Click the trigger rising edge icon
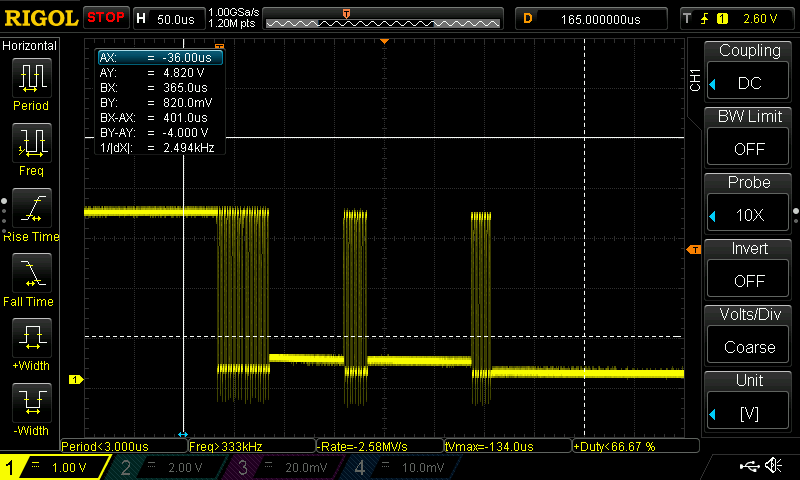The image size is (800, 480). point(705,19)
